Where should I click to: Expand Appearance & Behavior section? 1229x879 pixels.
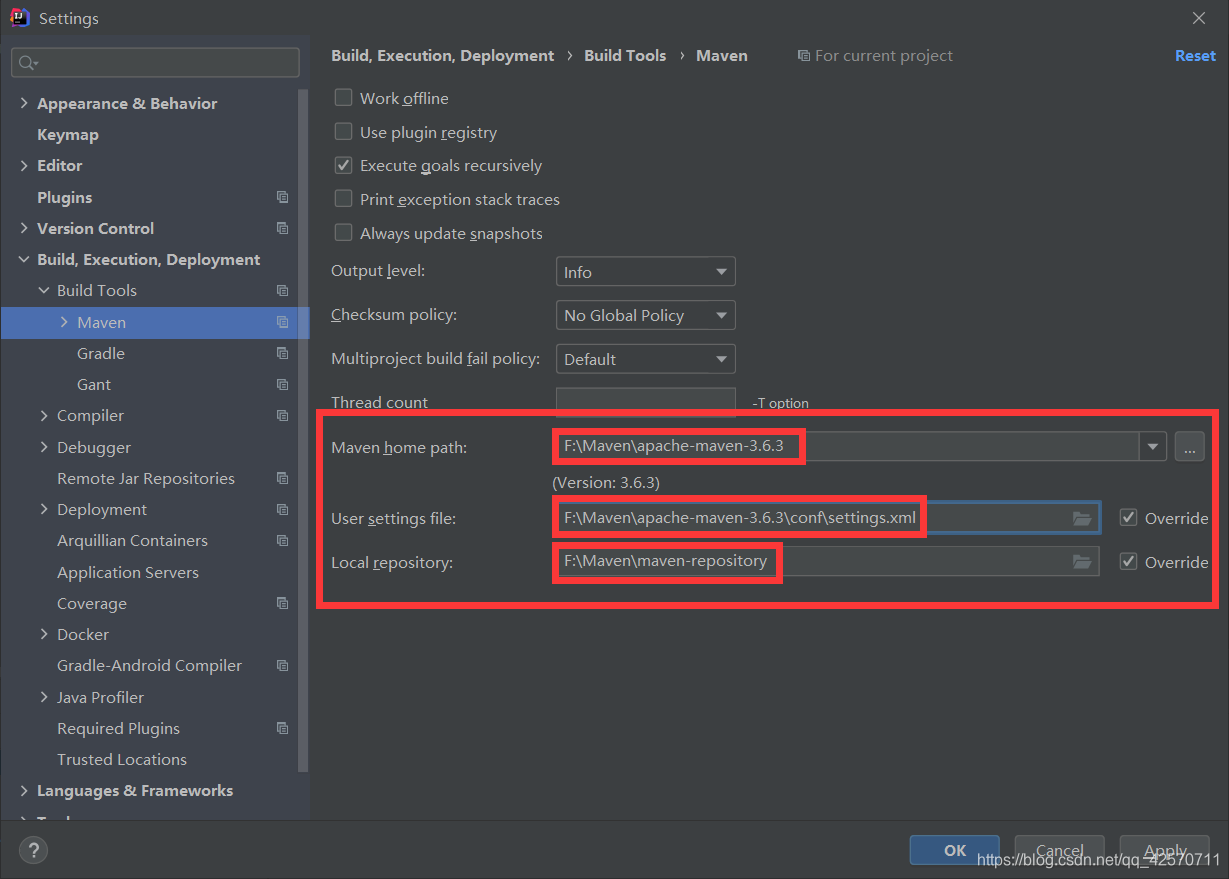coord(24,103)
